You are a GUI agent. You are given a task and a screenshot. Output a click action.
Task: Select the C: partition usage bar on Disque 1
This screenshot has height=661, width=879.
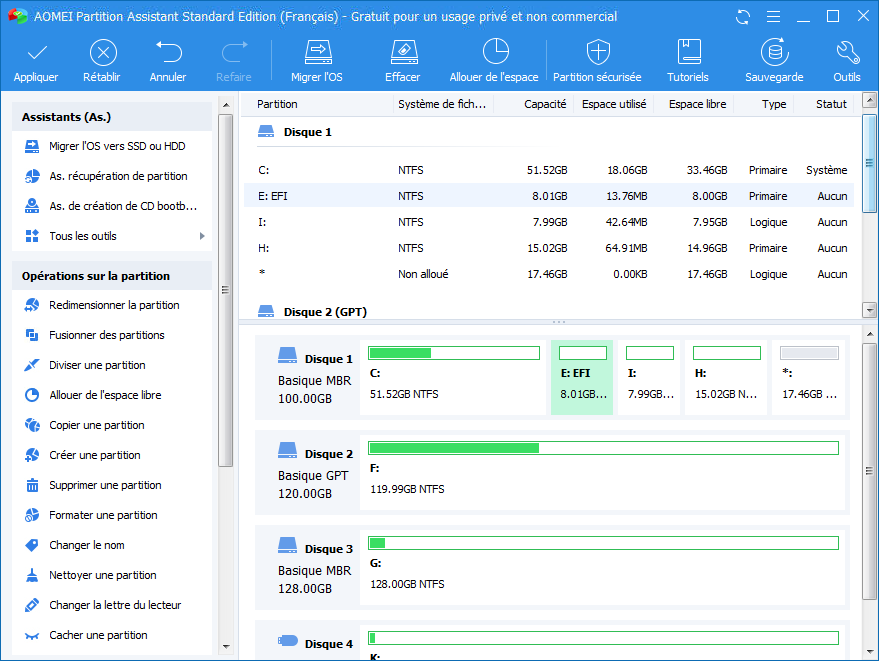pyautogui.click(x=454, y=353)
